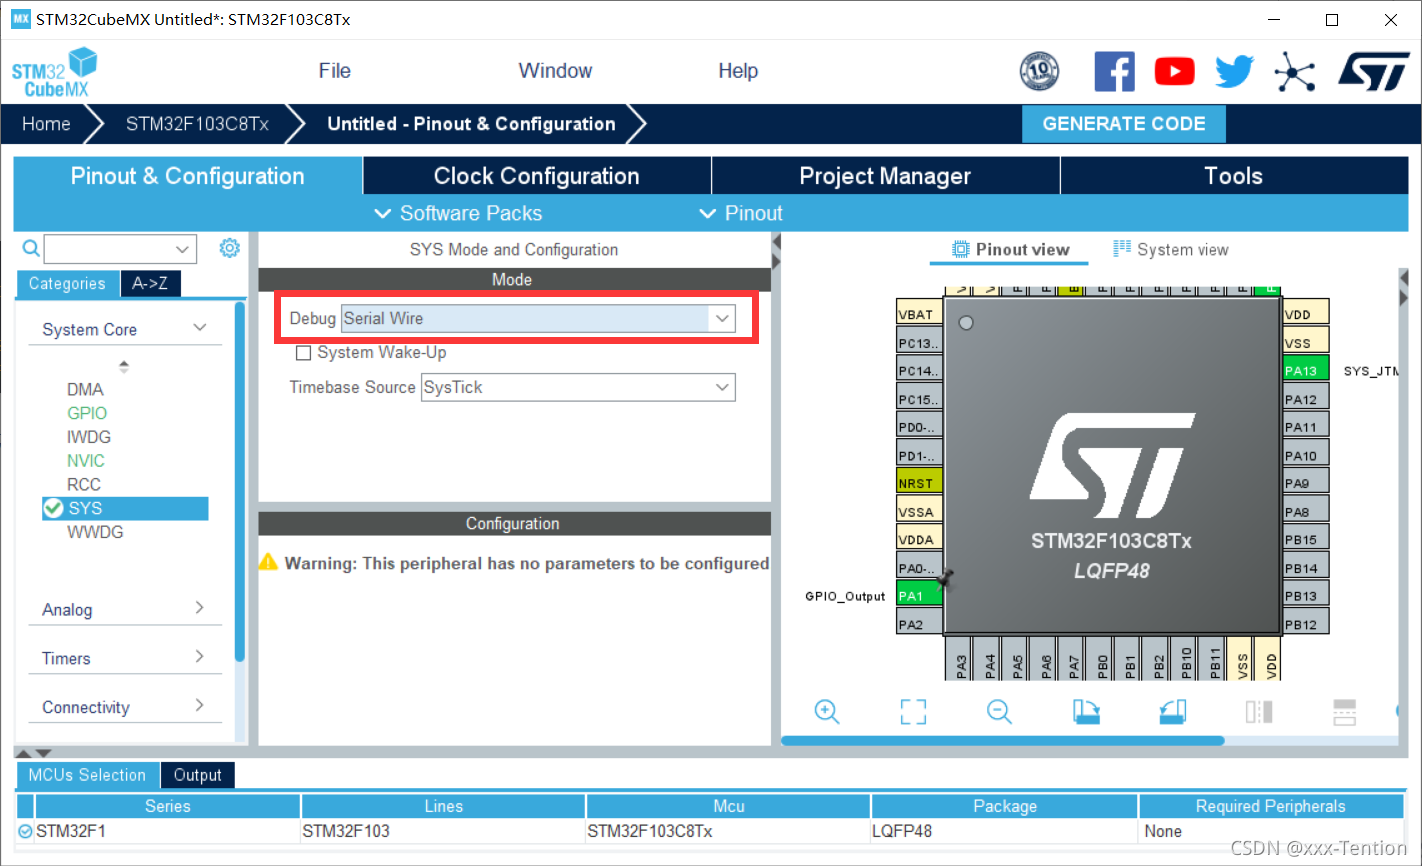Open the category settings gear

pyautogui.click(x=230, y=247)
